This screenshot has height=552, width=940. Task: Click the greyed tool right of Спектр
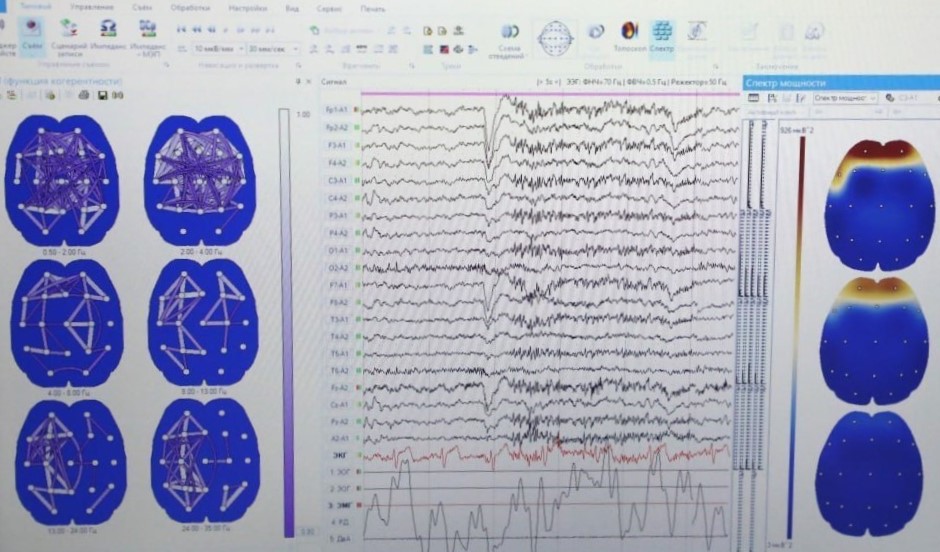coord(698,40)
